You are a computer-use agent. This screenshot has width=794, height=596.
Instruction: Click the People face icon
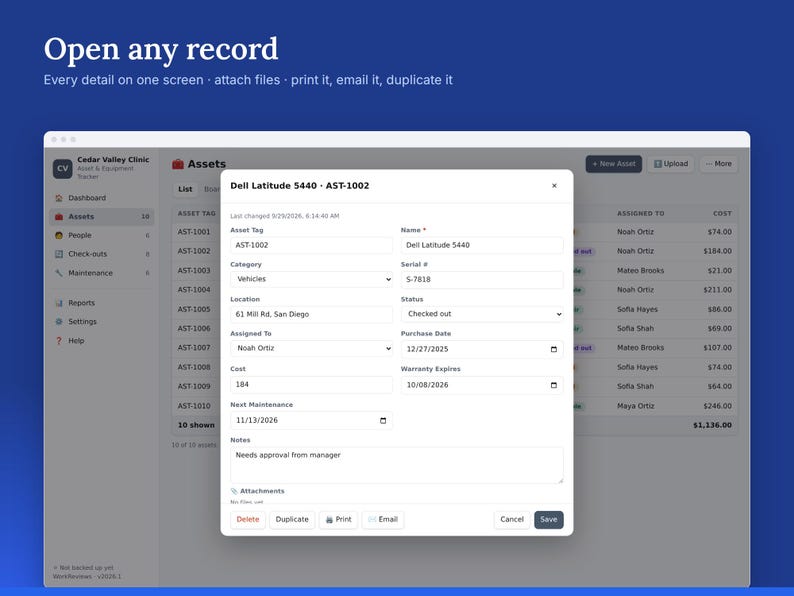59,235
